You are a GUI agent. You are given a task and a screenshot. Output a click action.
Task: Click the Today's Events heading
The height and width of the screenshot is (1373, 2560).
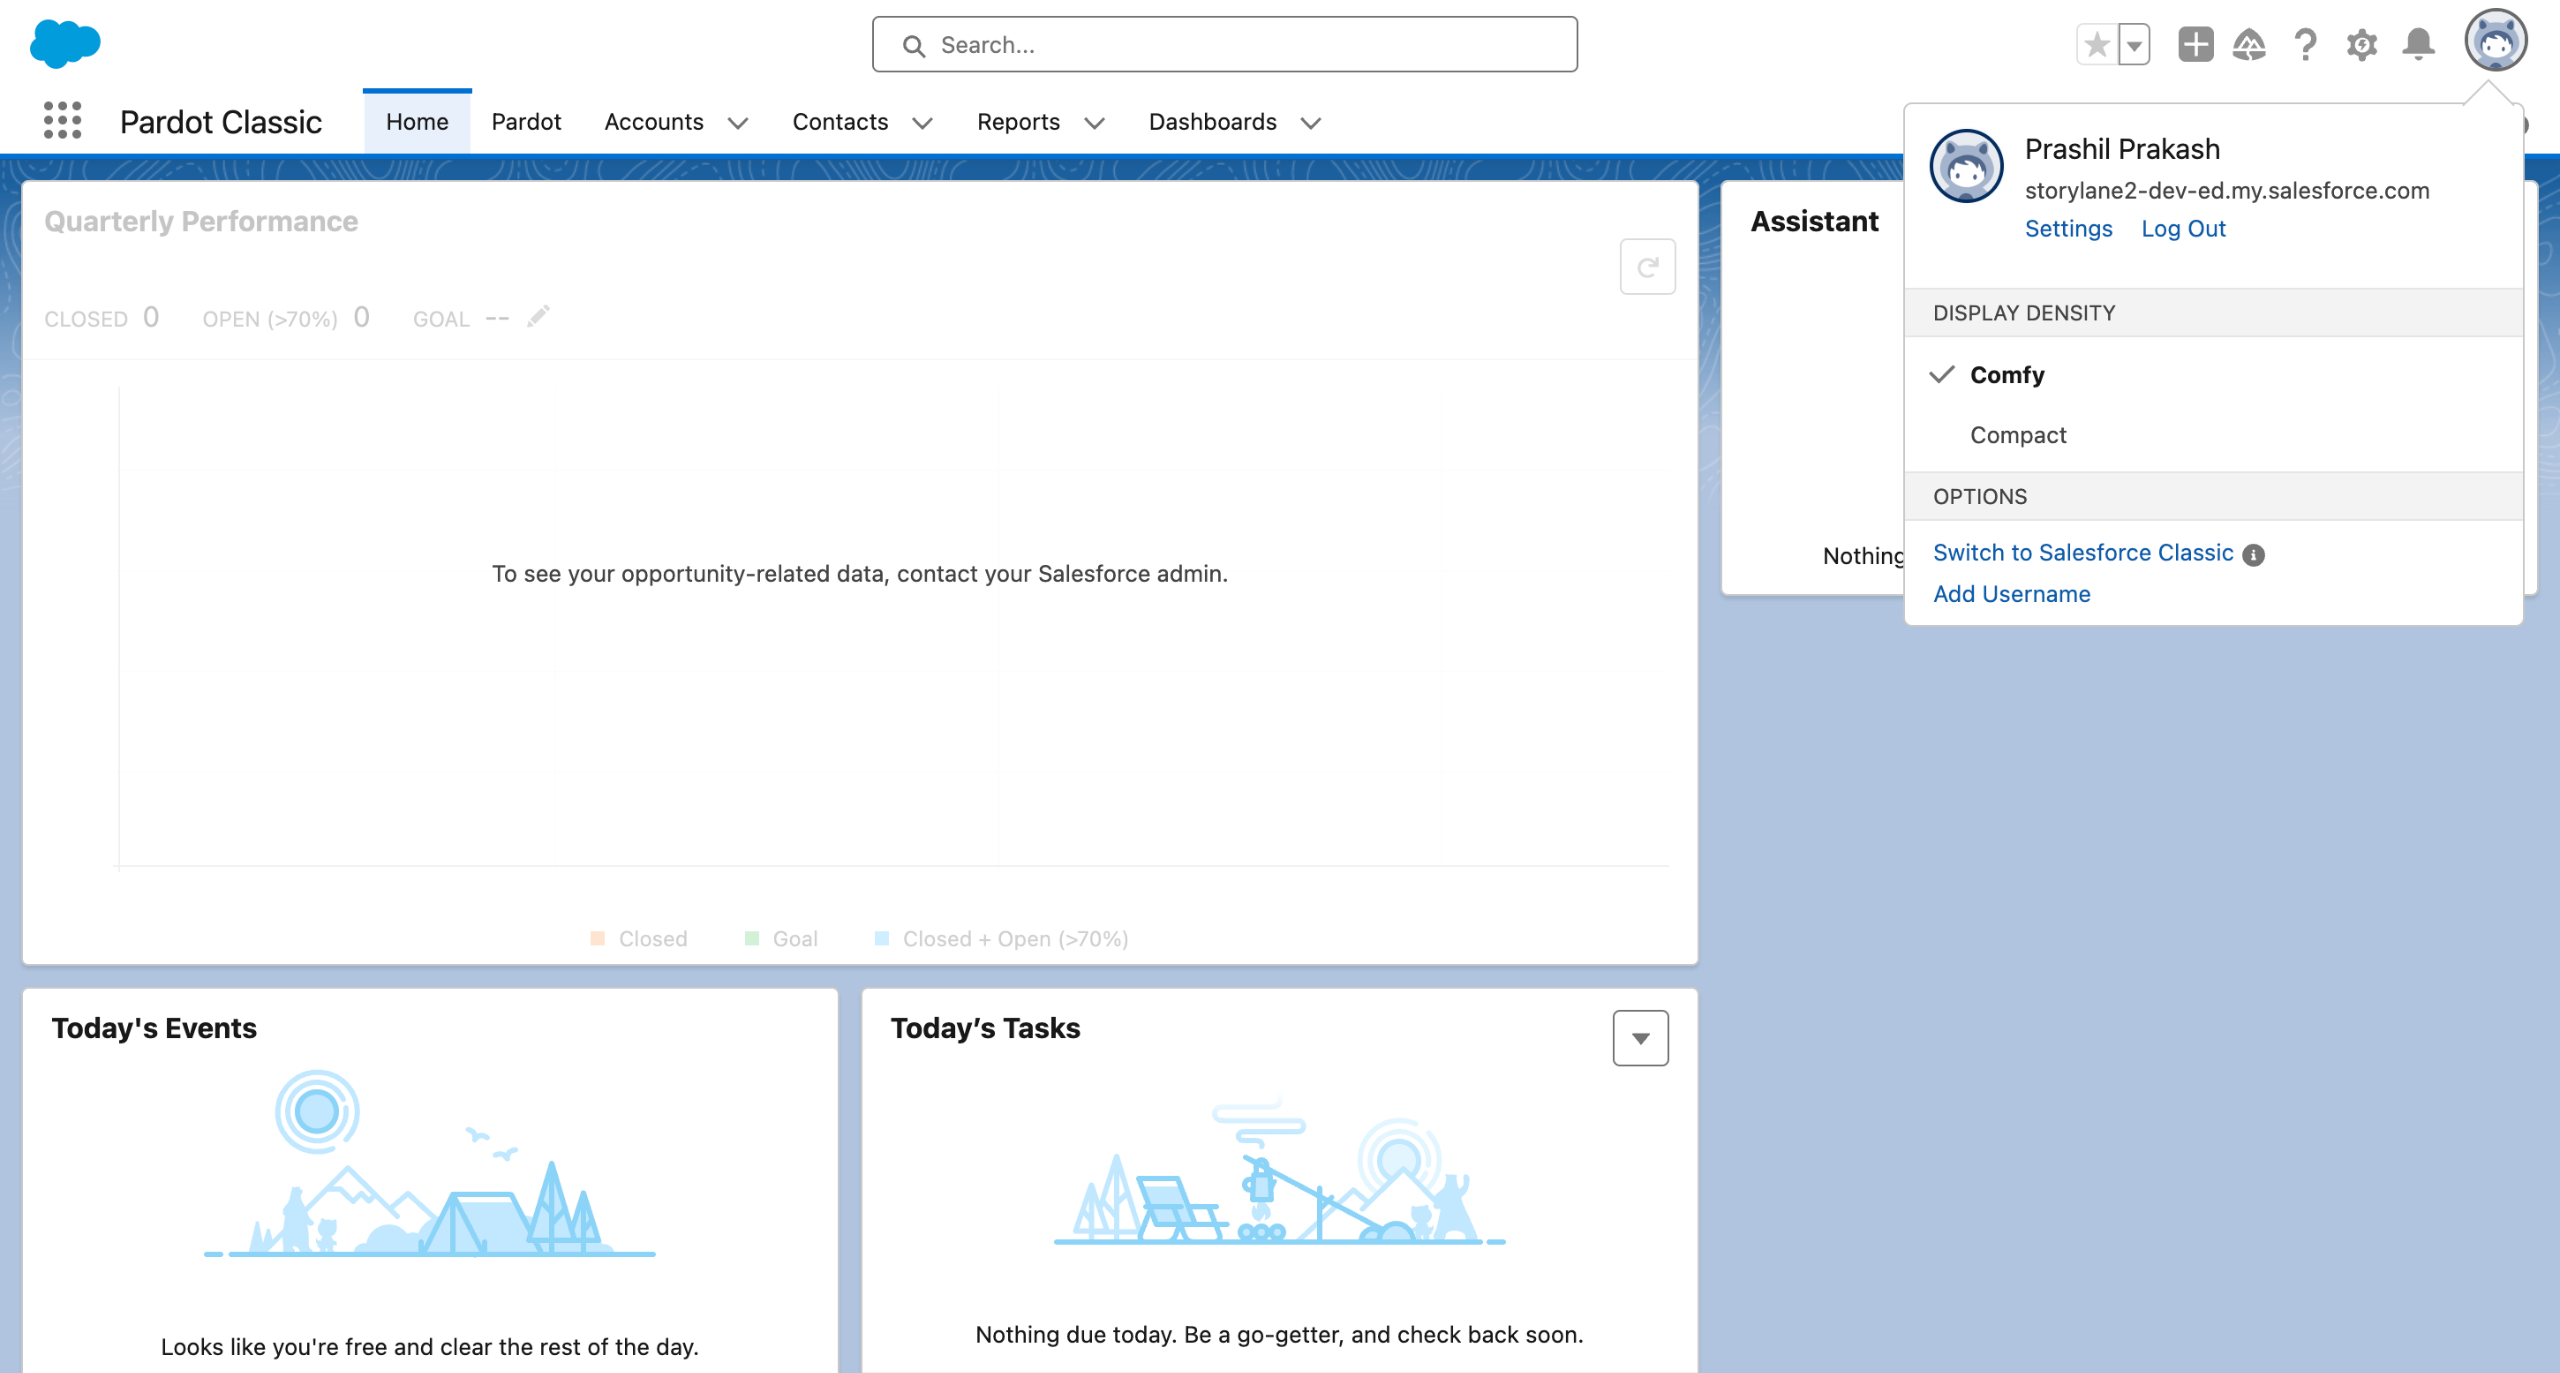(x=154, y=1028)
